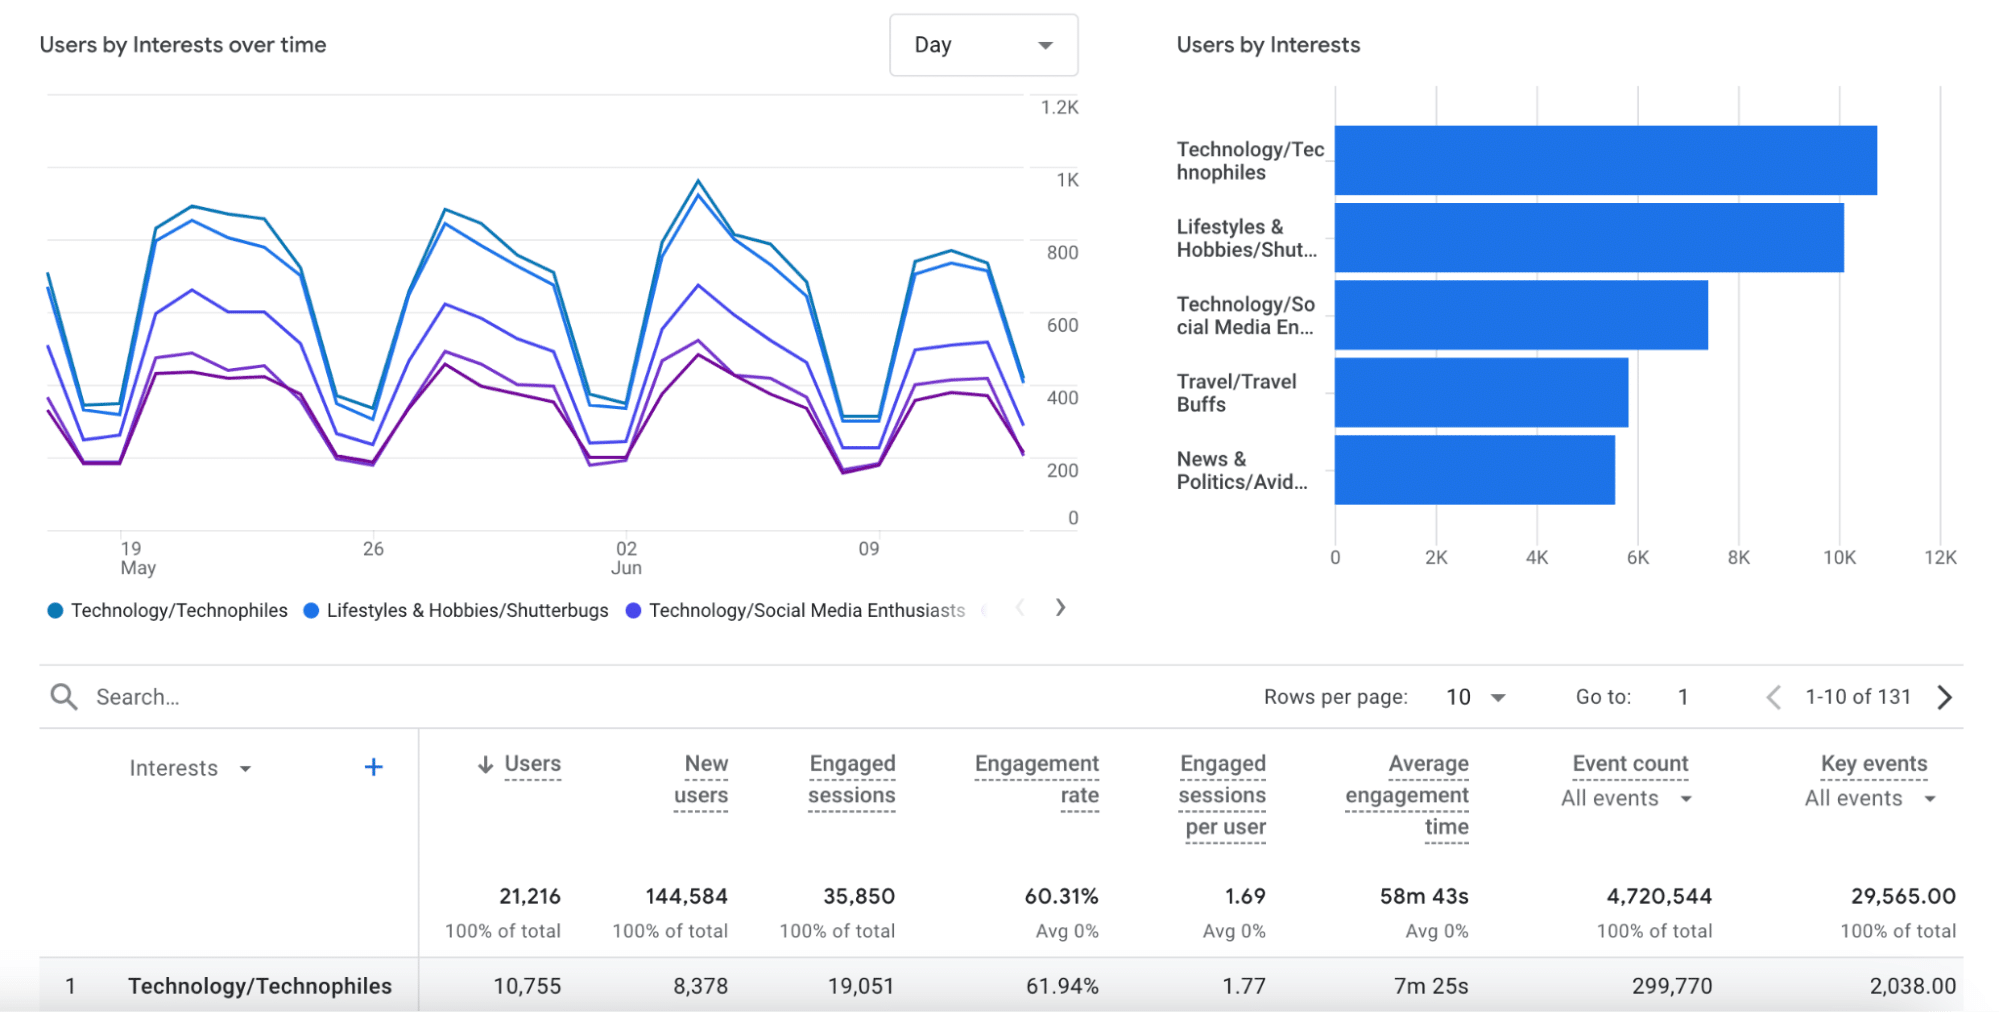Viewport: 1999px width, 1013px height.
Task: Open the Day time granularity dropdown
Action: point(983,45)
